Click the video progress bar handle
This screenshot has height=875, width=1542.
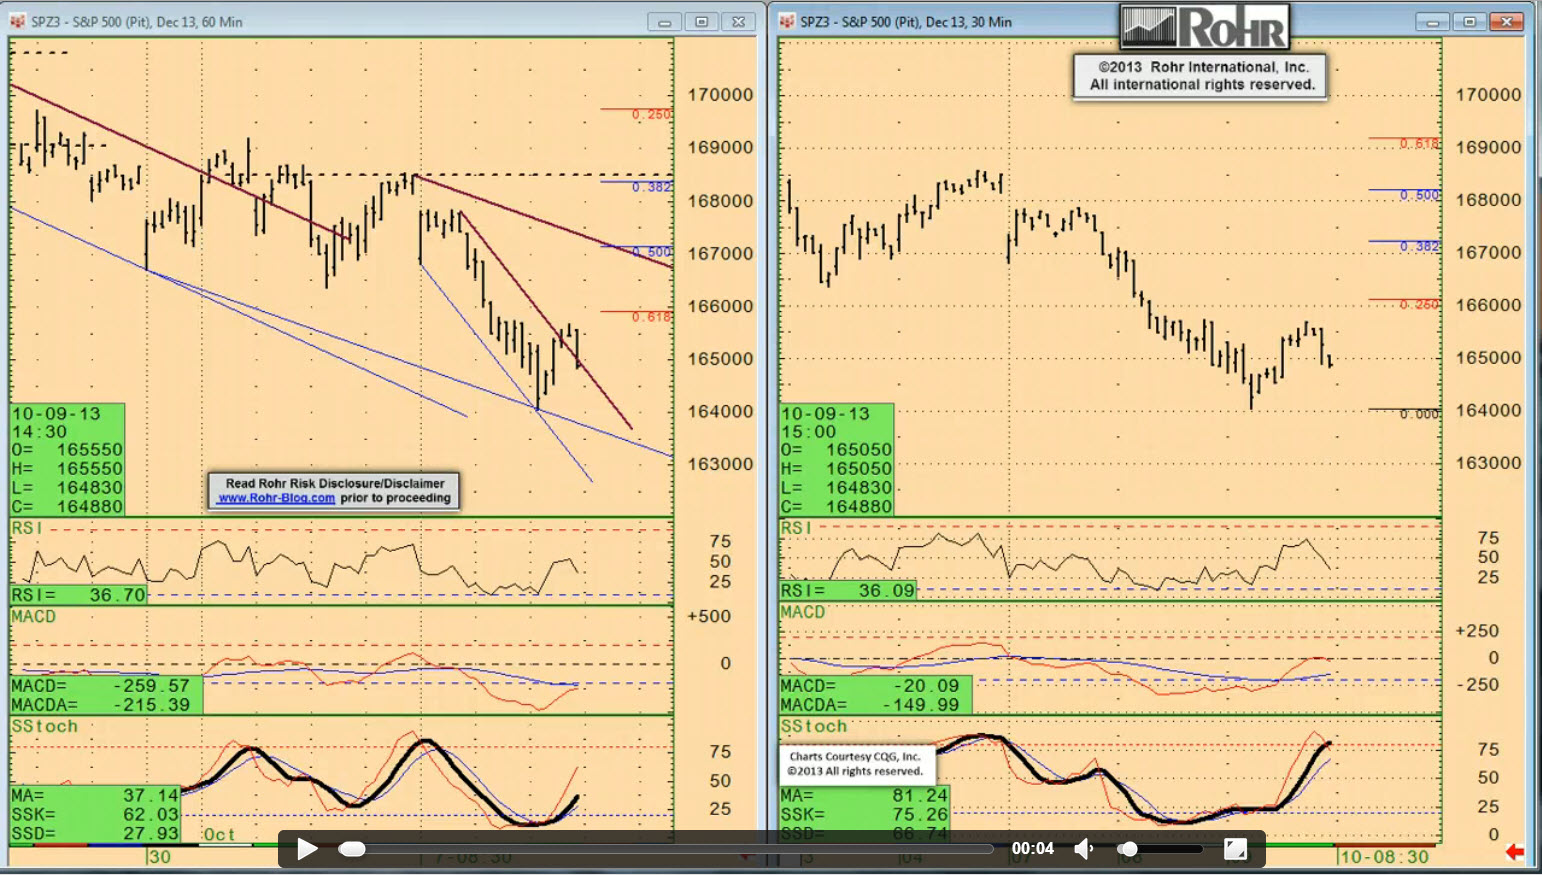pyautogui.click(x=352, y=849)
